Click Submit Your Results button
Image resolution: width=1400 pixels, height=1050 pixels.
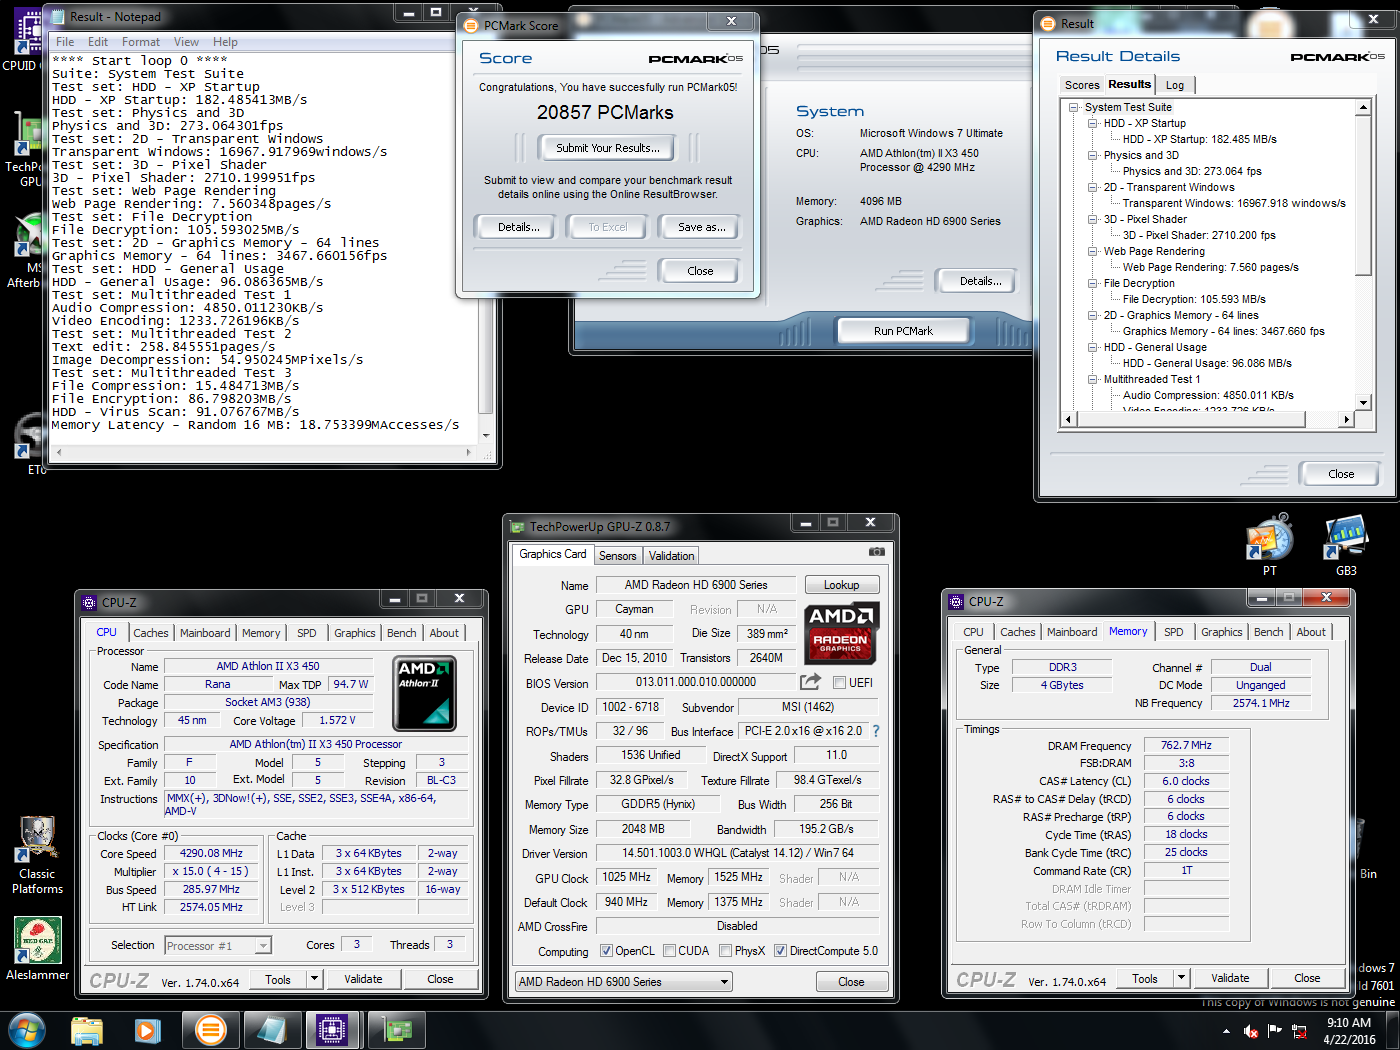(608, 148)
